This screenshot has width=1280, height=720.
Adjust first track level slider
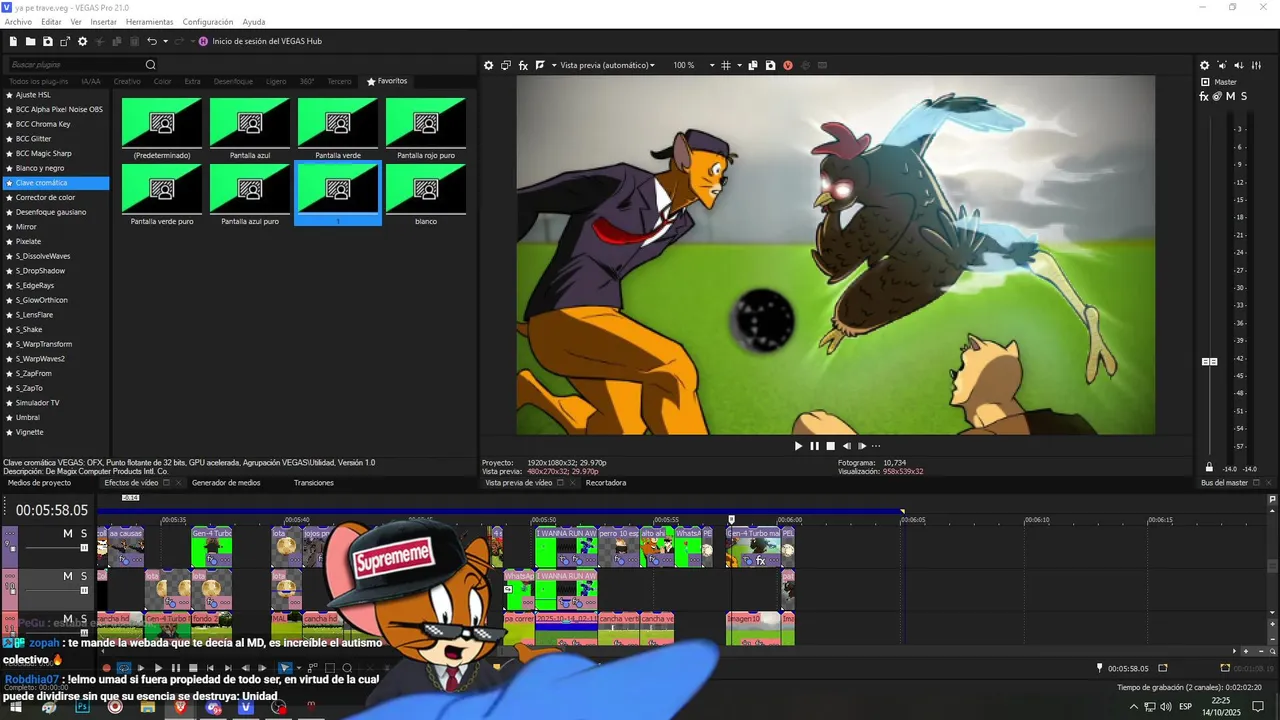tap(84, 548)
